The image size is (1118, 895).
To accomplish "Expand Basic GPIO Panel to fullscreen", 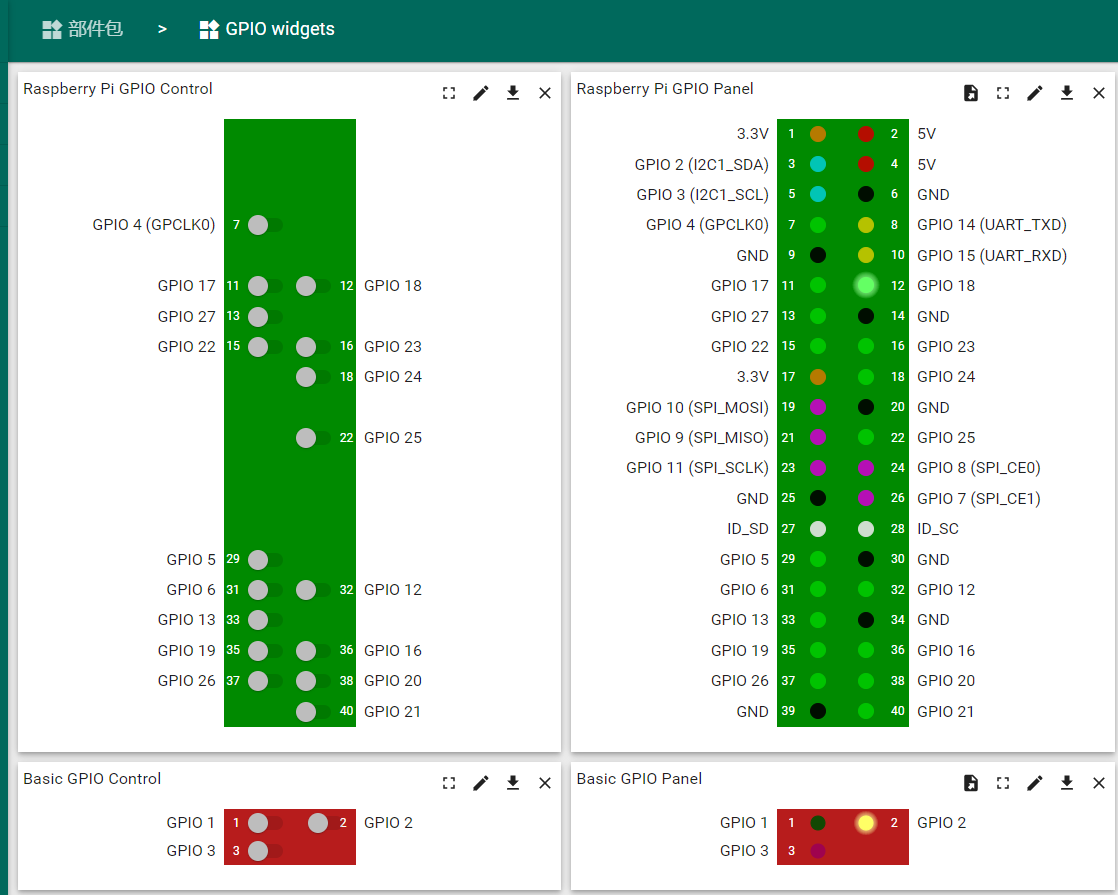I will [1002, 783].
